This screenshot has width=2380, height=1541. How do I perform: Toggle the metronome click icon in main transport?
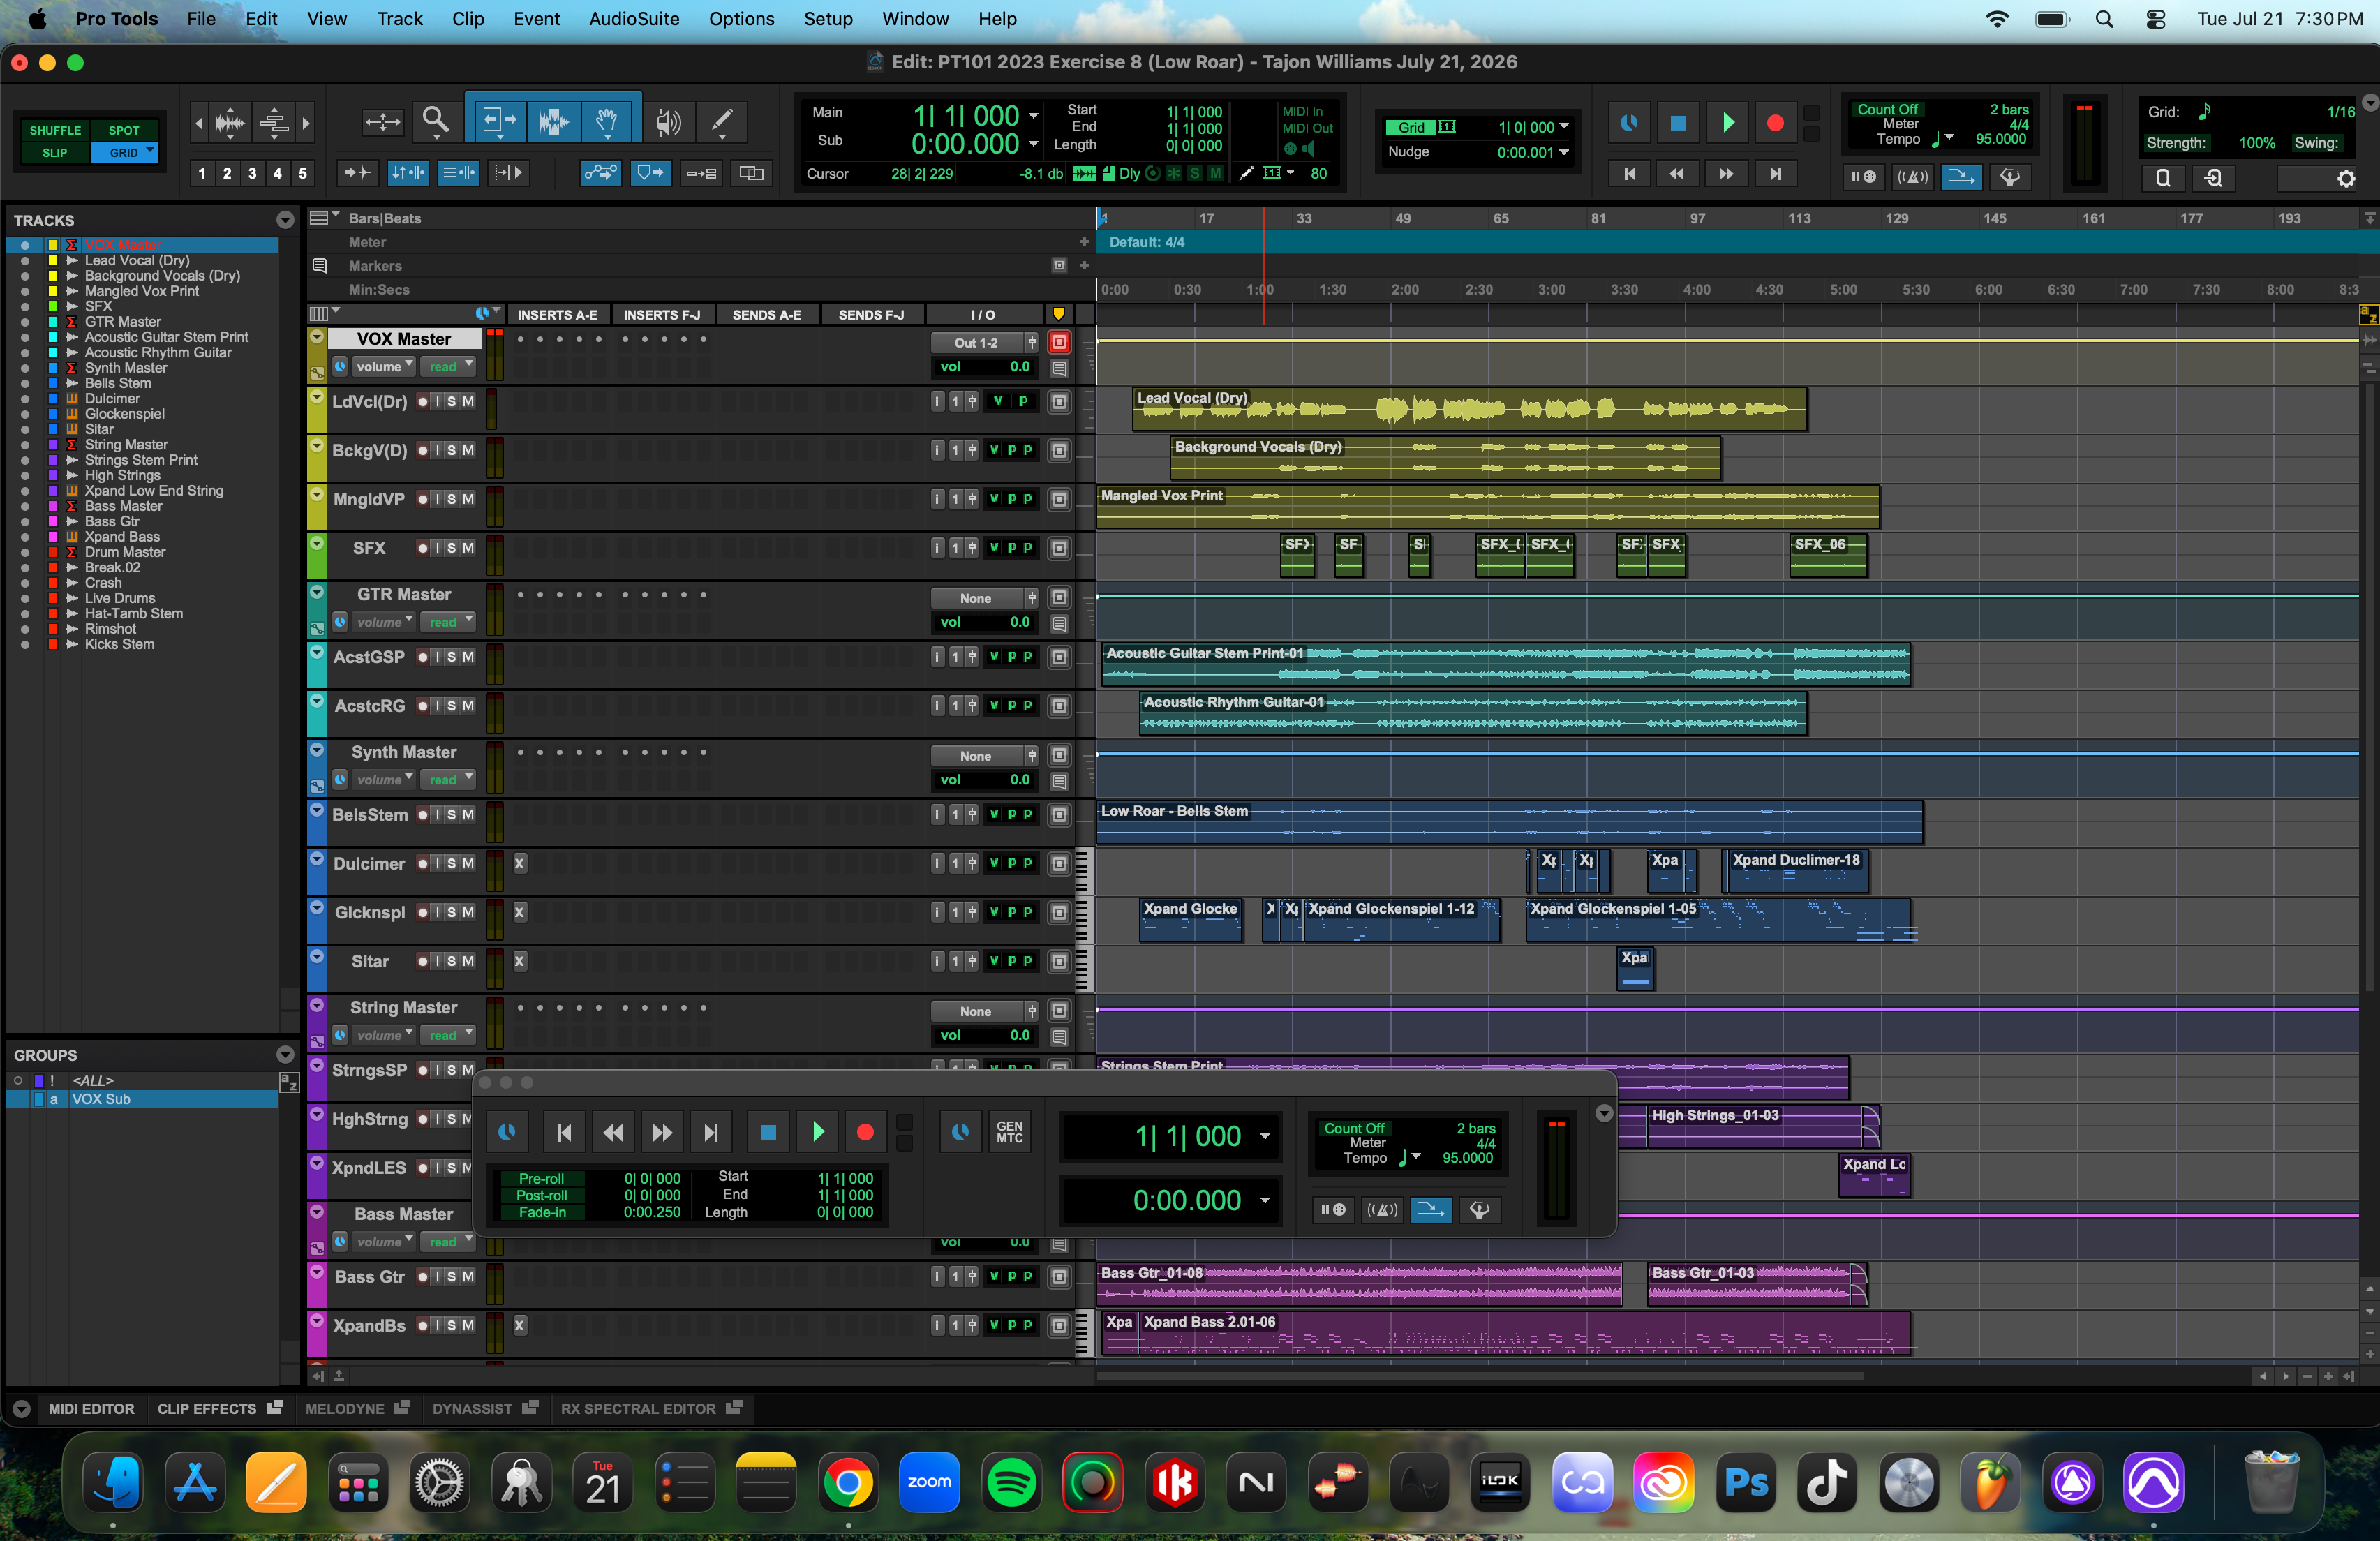coord(1912,177)
